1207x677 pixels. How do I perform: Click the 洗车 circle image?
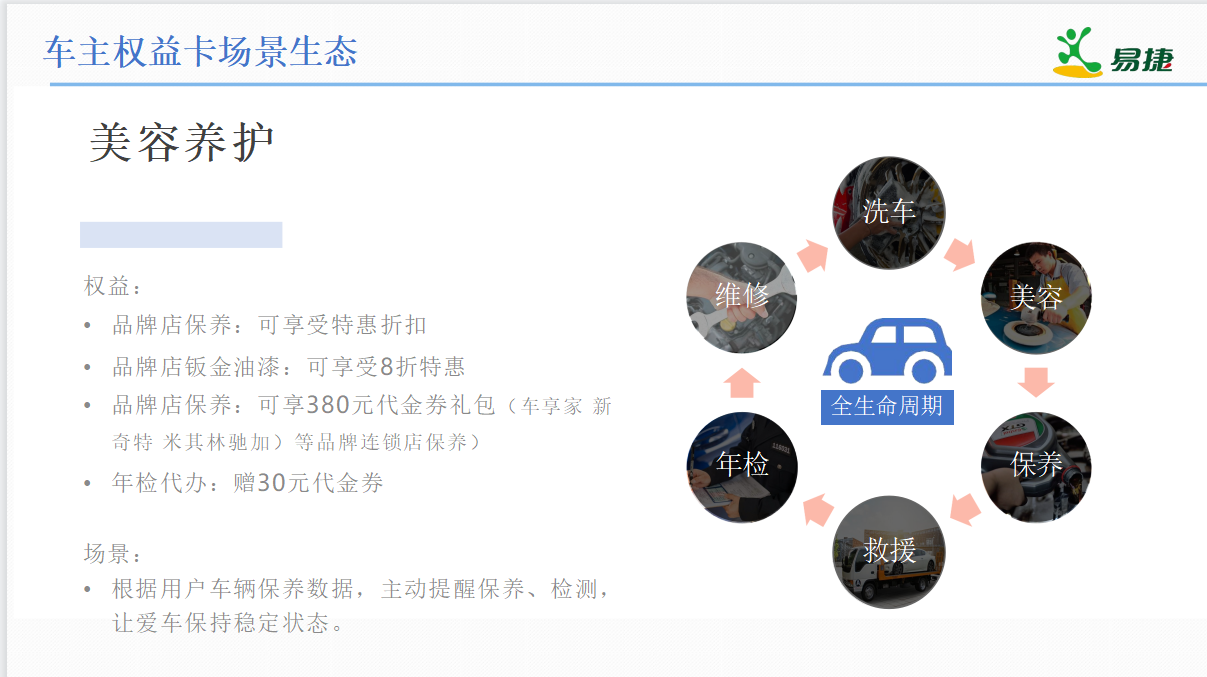point(888,212)
